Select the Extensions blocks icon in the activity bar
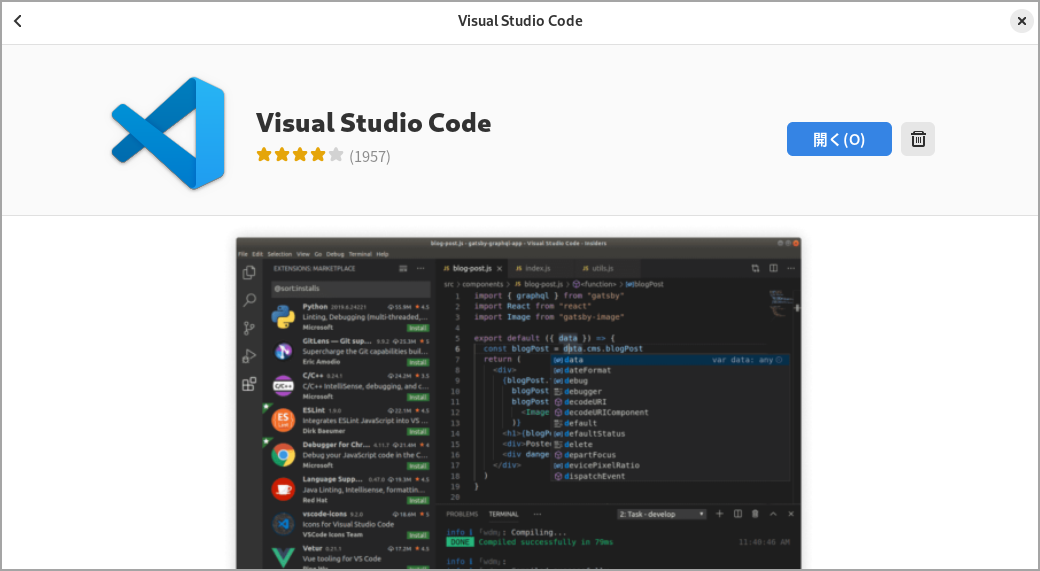Screen dimensions: 1040x571 249,384
